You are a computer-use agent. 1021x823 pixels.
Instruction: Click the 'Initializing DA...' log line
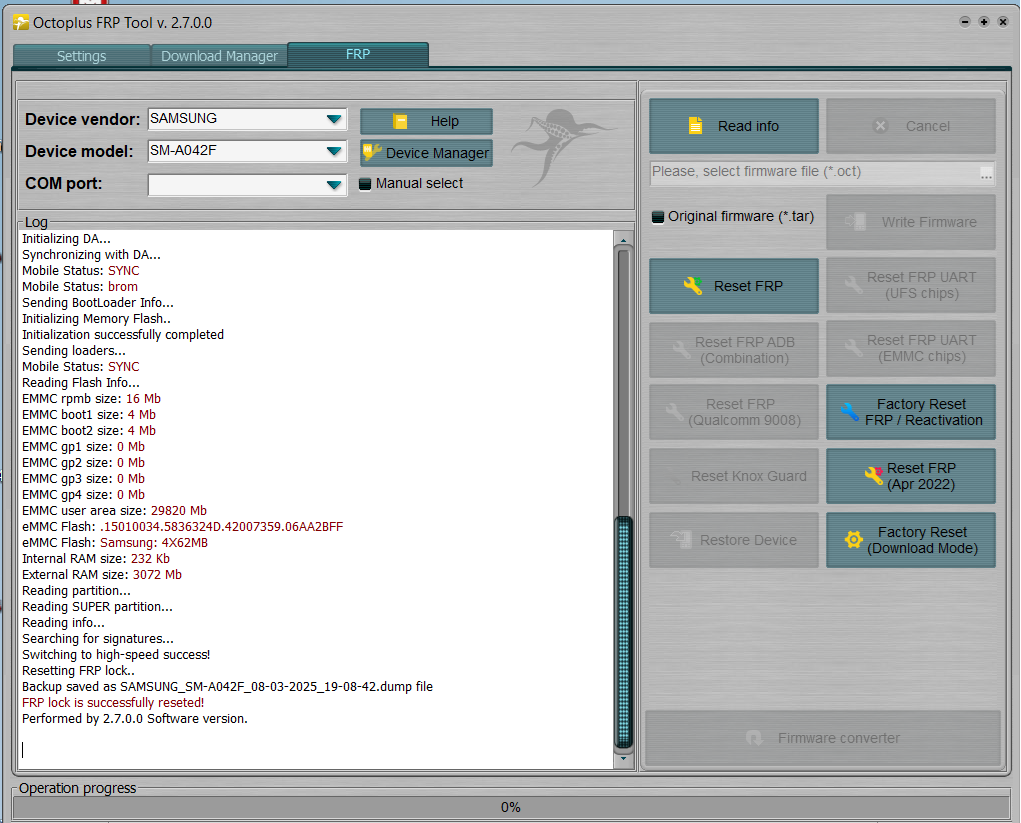tap(66, 238)
